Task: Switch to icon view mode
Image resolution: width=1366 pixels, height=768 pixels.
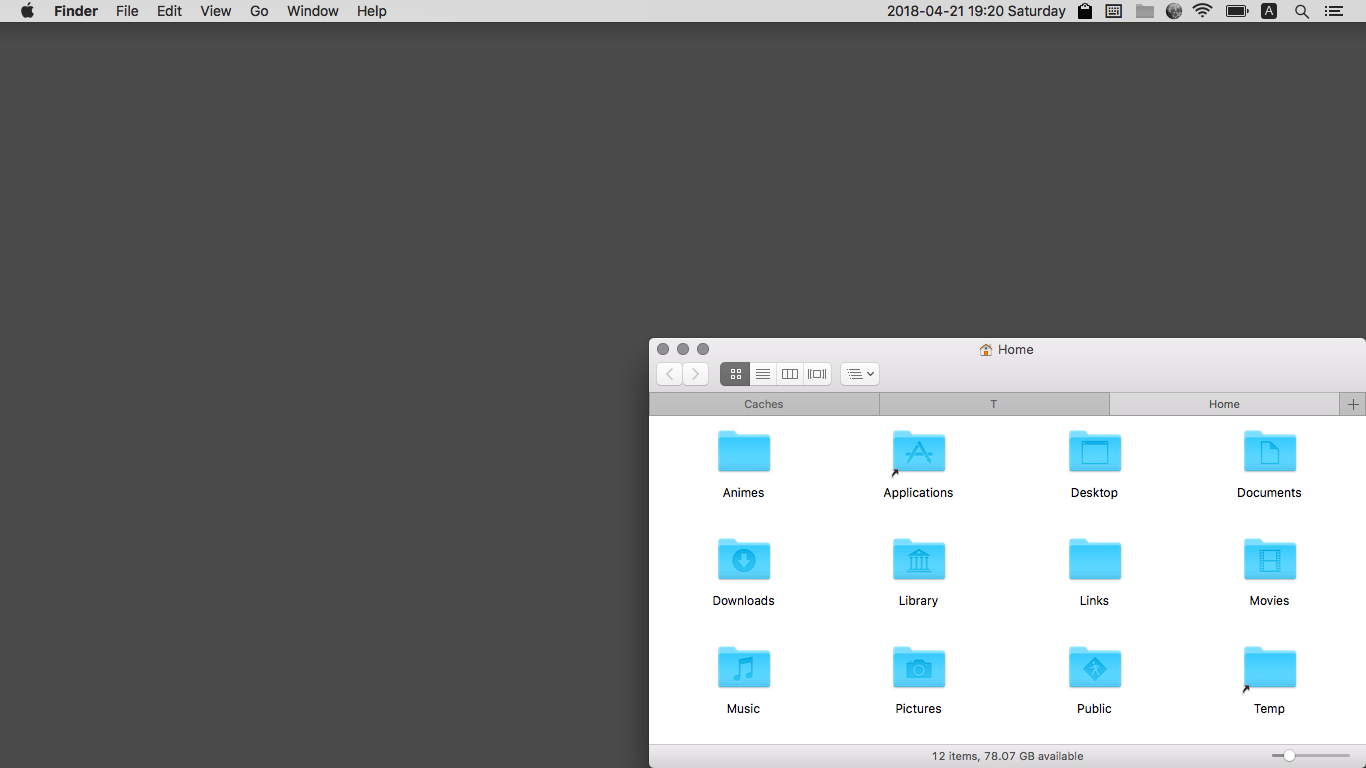Action: pyautogui.click(x=735, y=374)
